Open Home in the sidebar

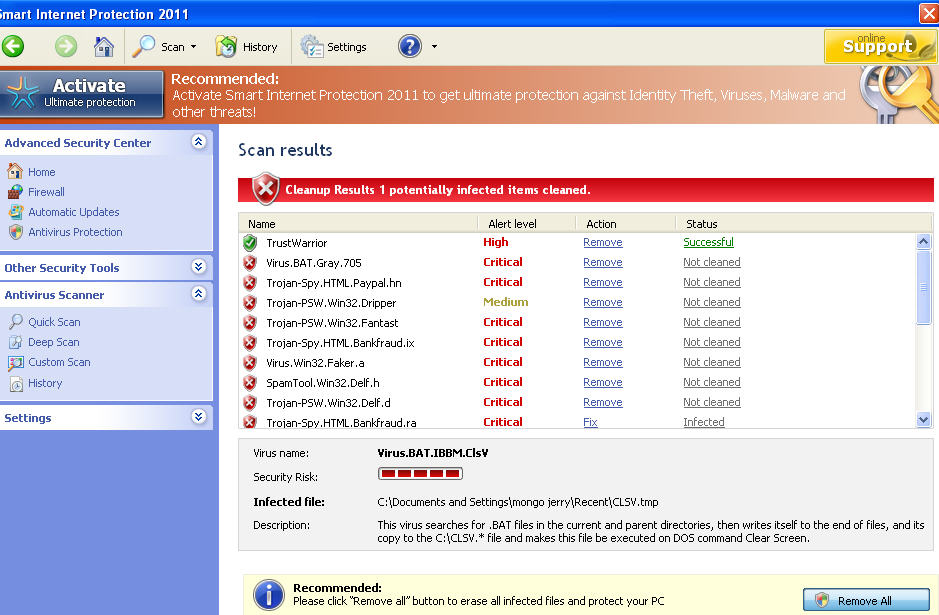41,172
